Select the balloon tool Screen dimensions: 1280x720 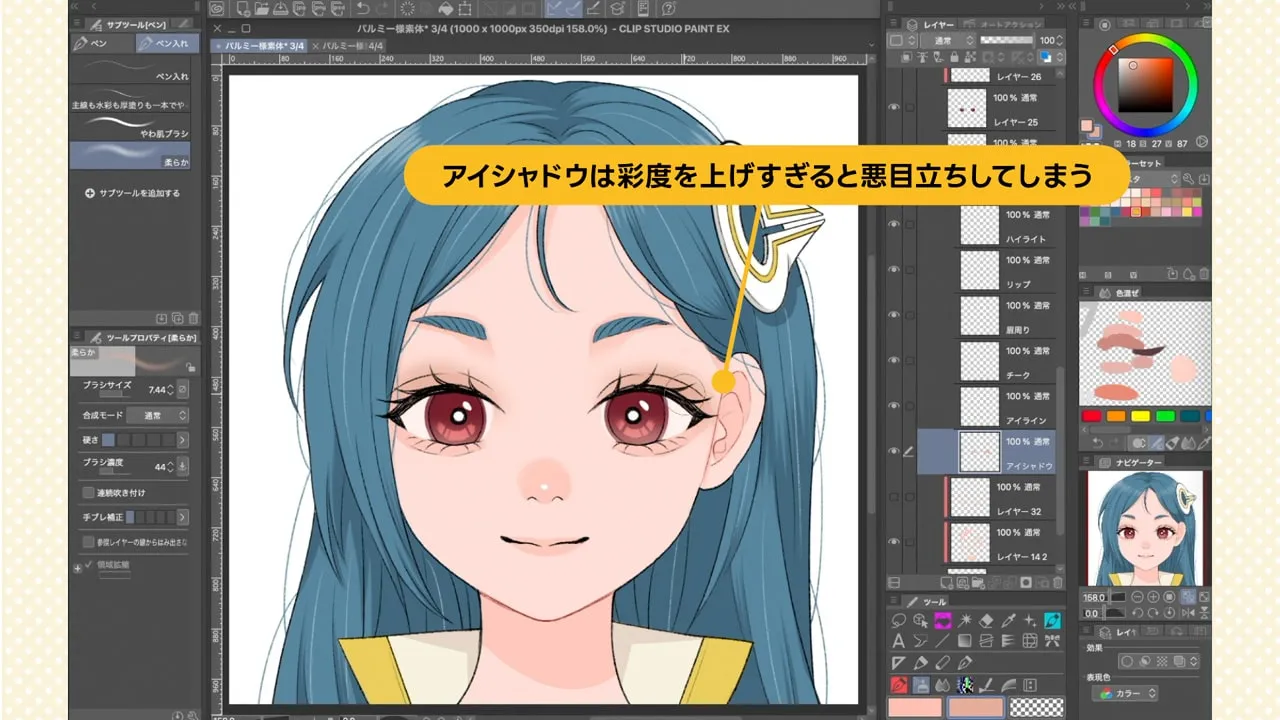click(x=920, y=641)
